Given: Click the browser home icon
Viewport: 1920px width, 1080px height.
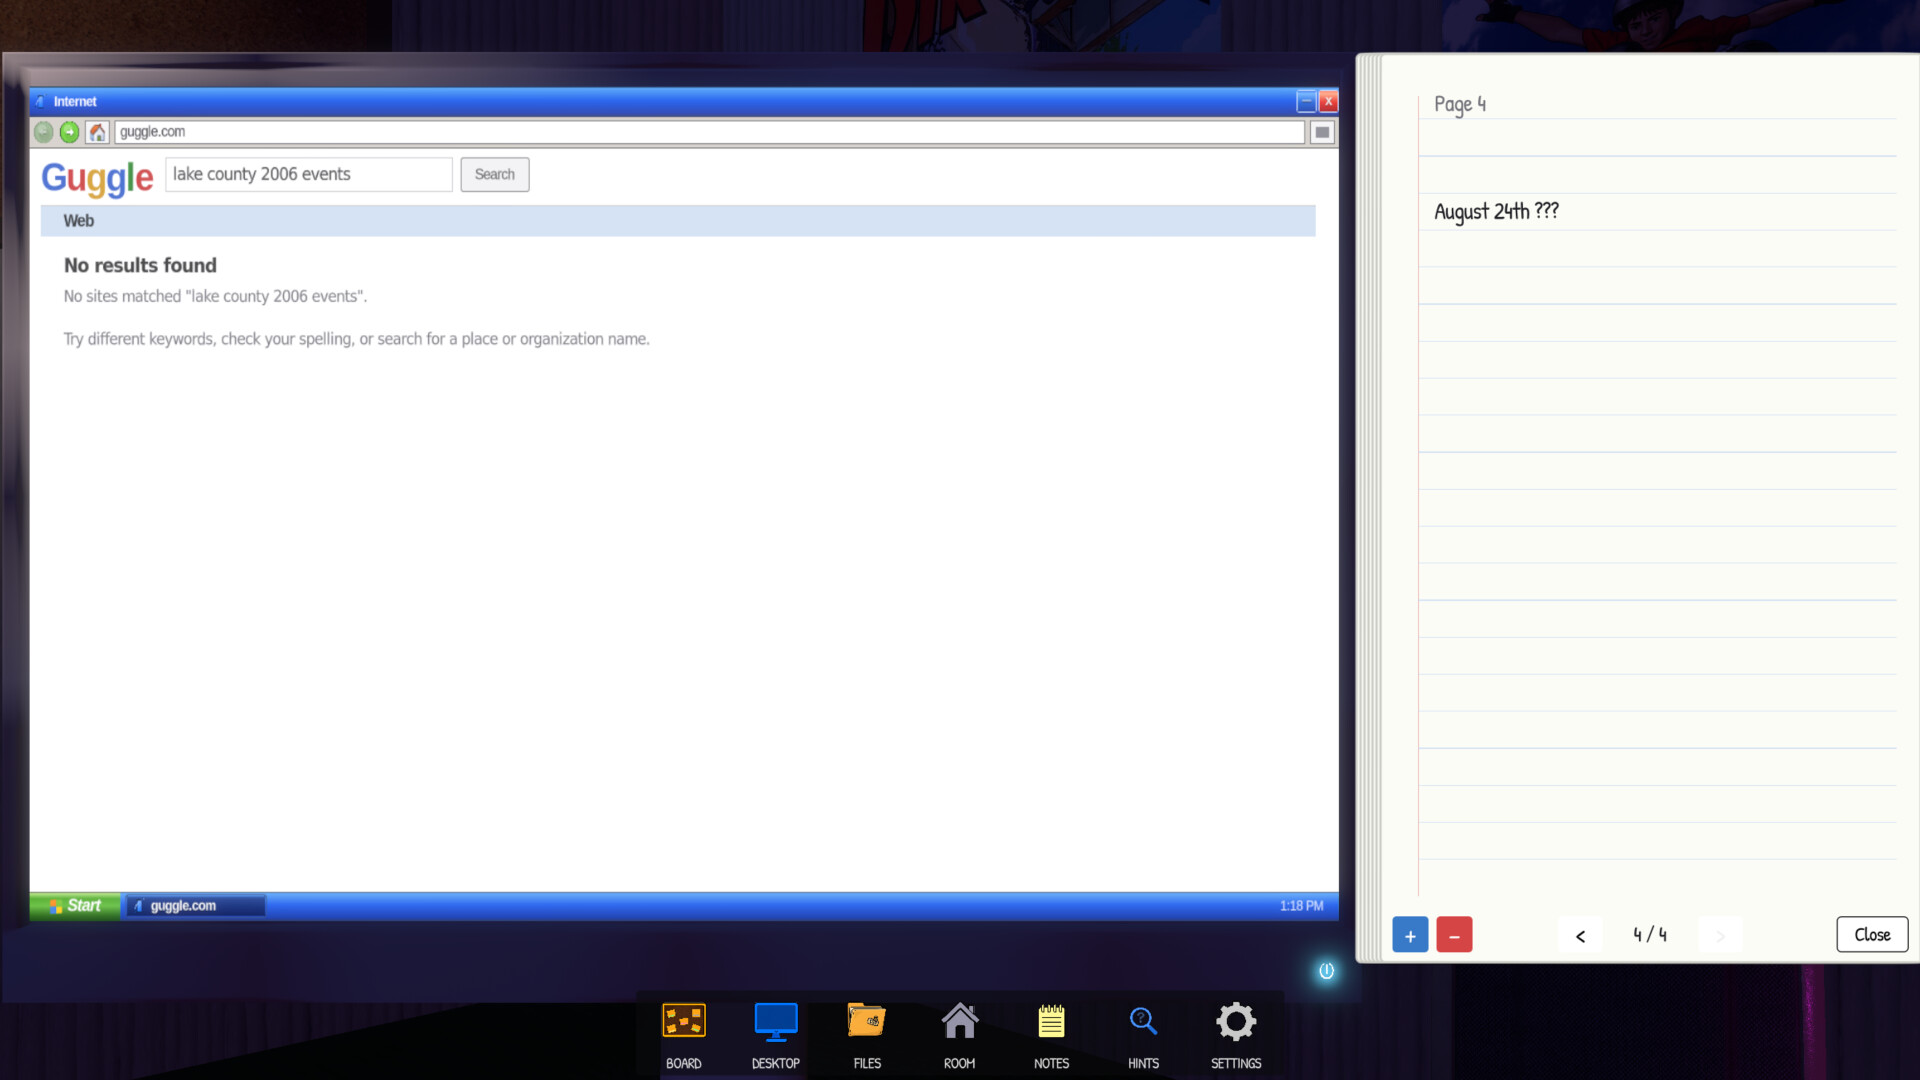Looking at the screenshot, I should (x=97, y=132).
